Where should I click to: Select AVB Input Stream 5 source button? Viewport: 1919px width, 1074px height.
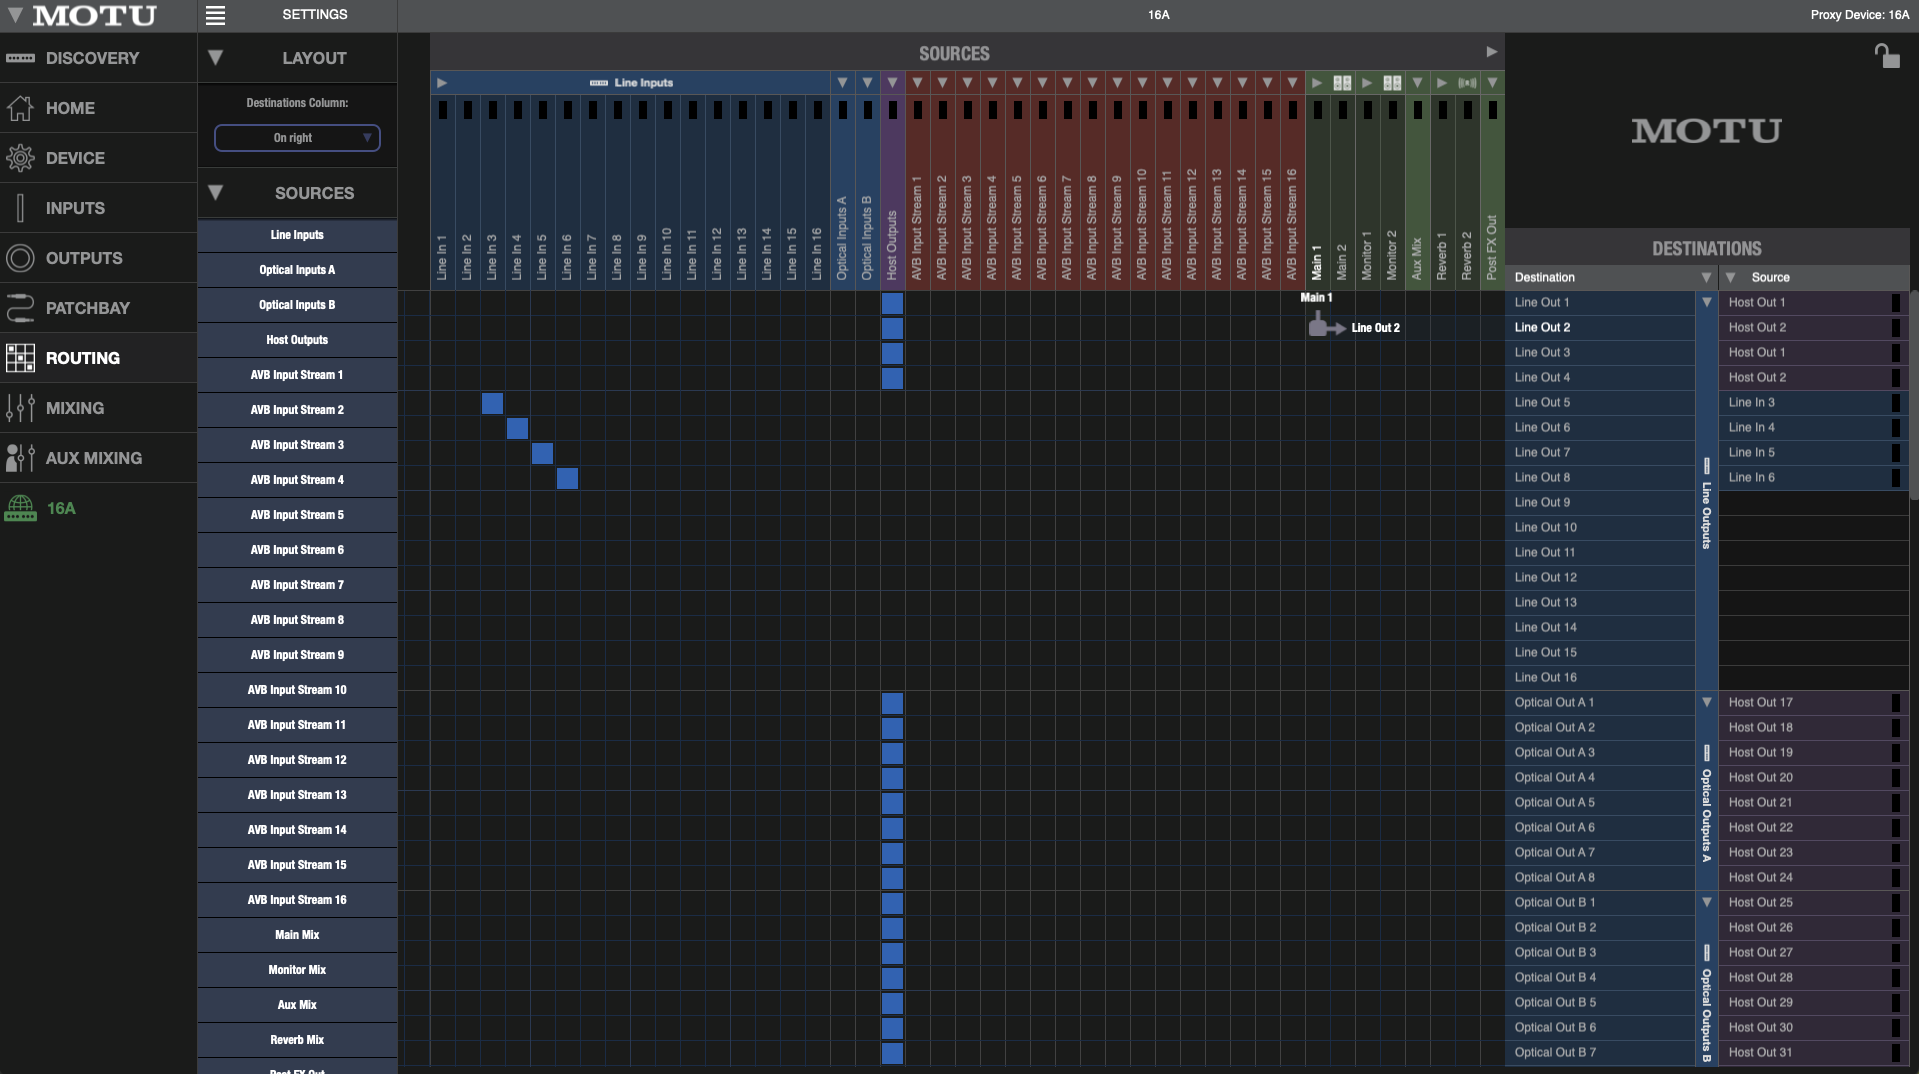(x=297, y=515)
